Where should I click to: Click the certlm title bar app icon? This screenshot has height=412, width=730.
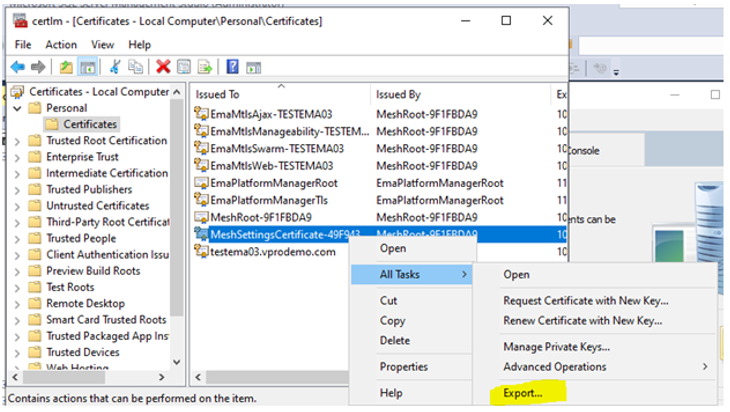(20, 21)
